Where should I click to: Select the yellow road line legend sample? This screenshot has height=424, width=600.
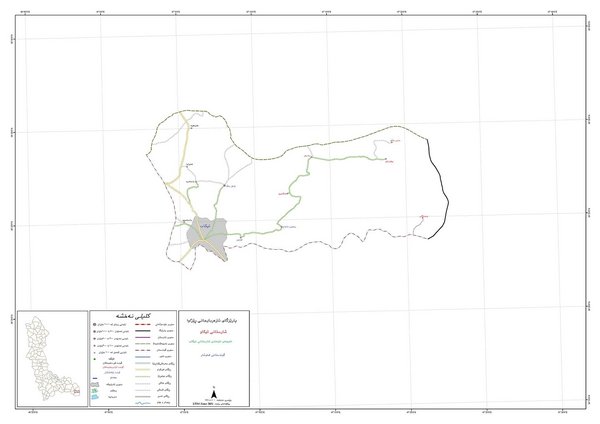tap(142, 369)
